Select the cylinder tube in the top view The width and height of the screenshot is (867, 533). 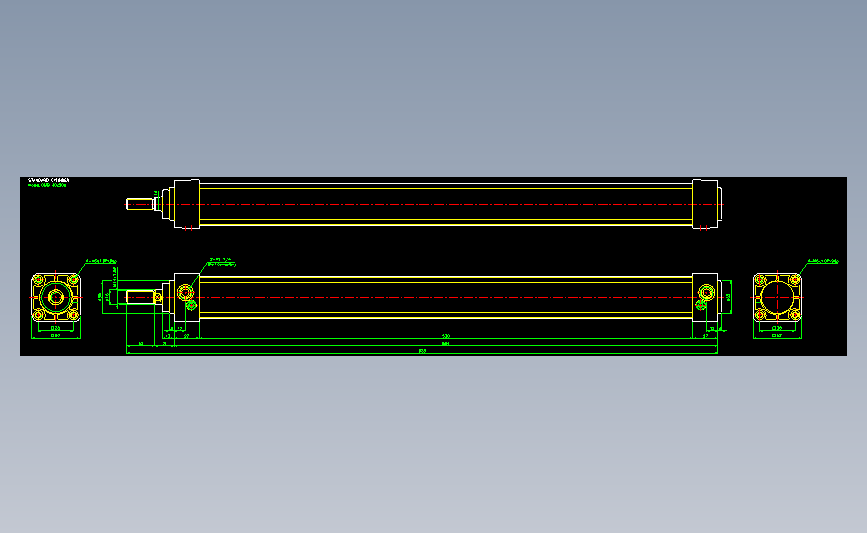[446, 204]
